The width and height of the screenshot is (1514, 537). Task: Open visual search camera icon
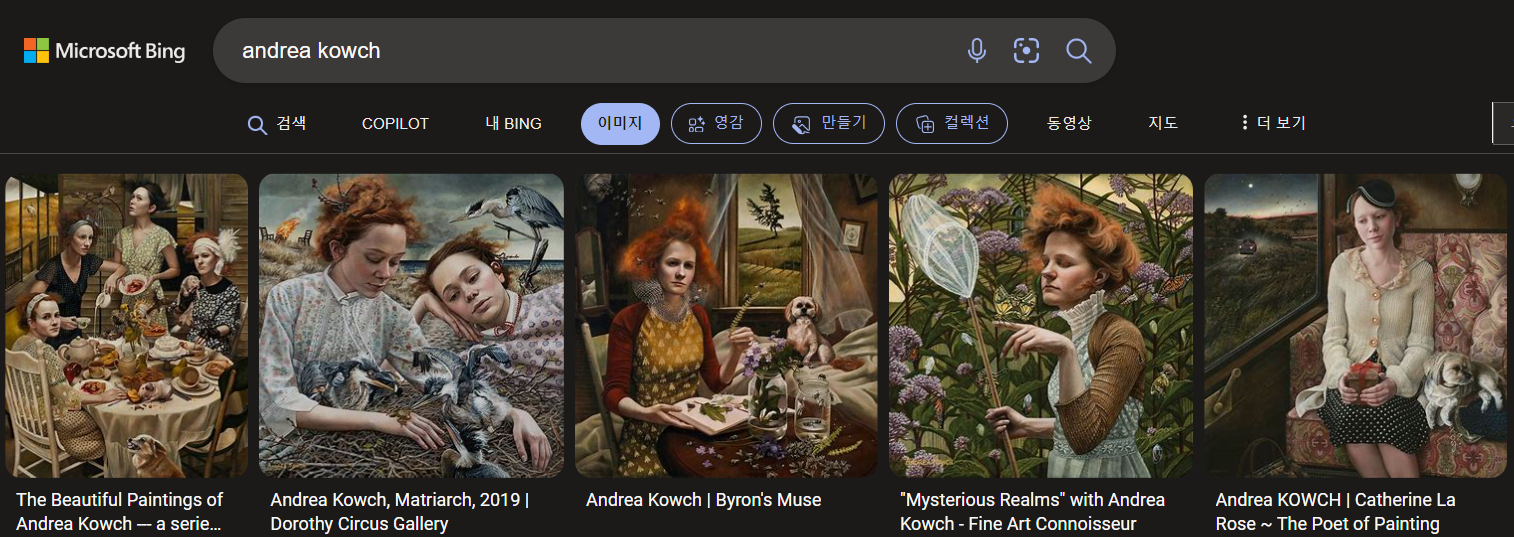tap(1027, 51)
